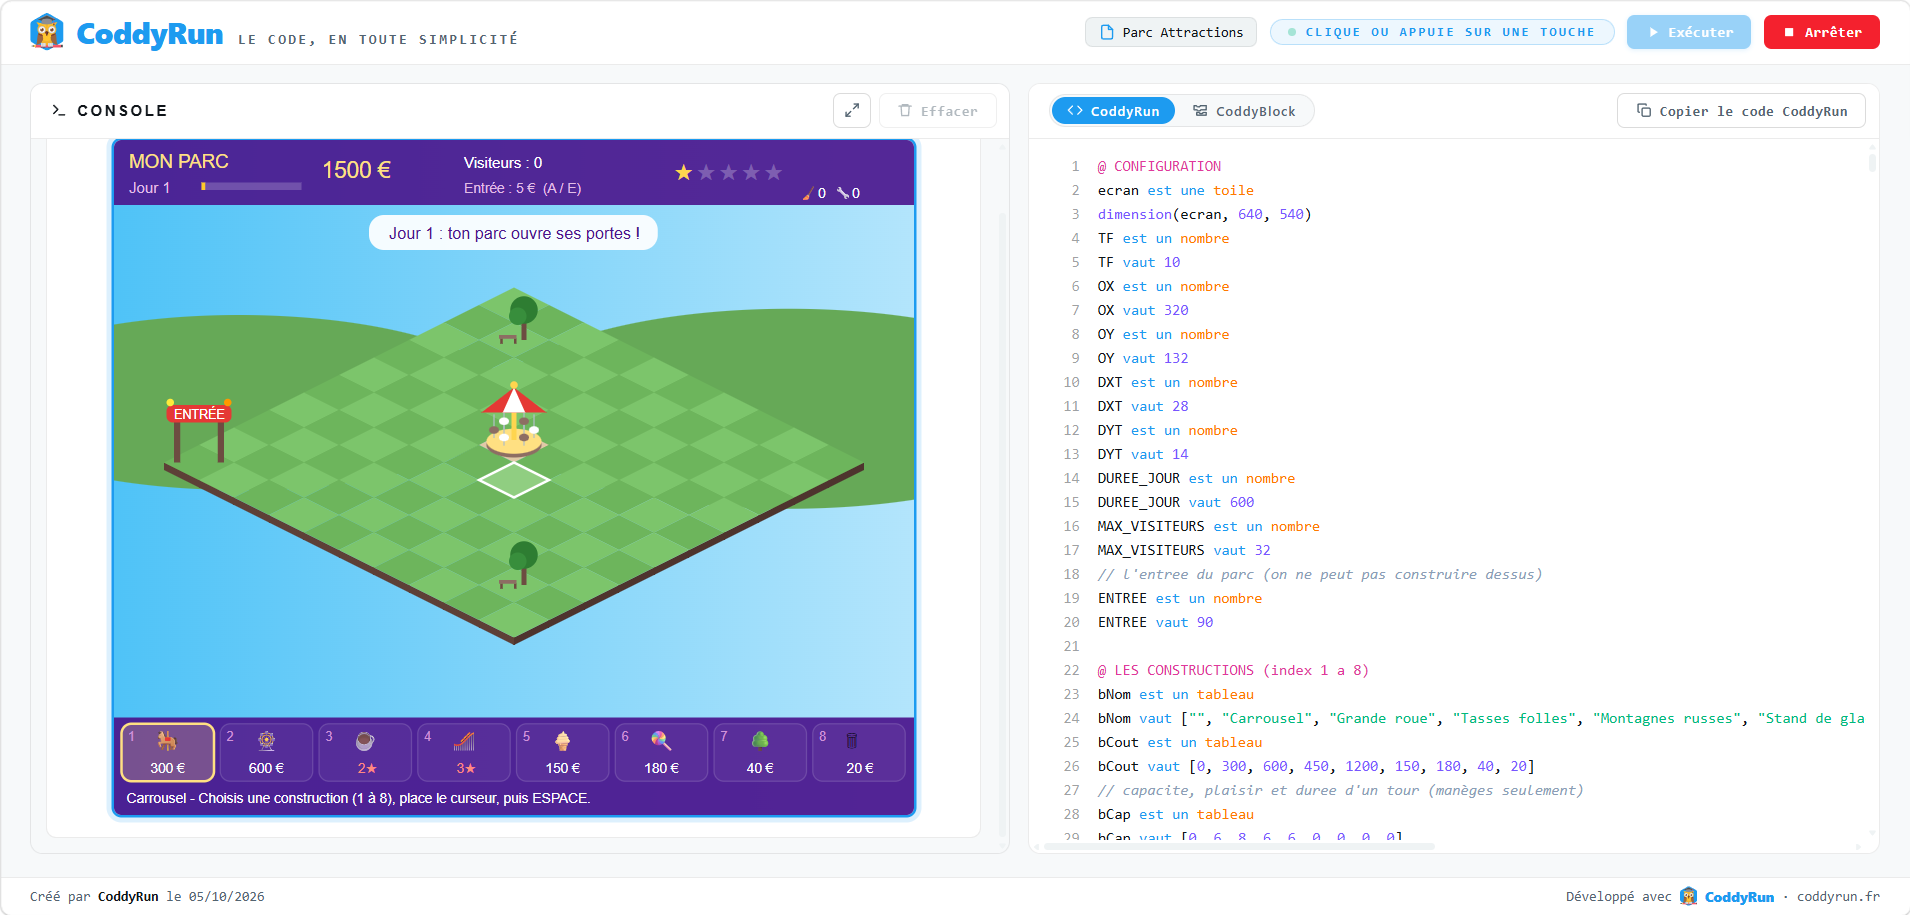The height and width of the screenshot is (915, 1910).
Task: Click the Visiteurs : 0 counter
Action: (503, 163)
